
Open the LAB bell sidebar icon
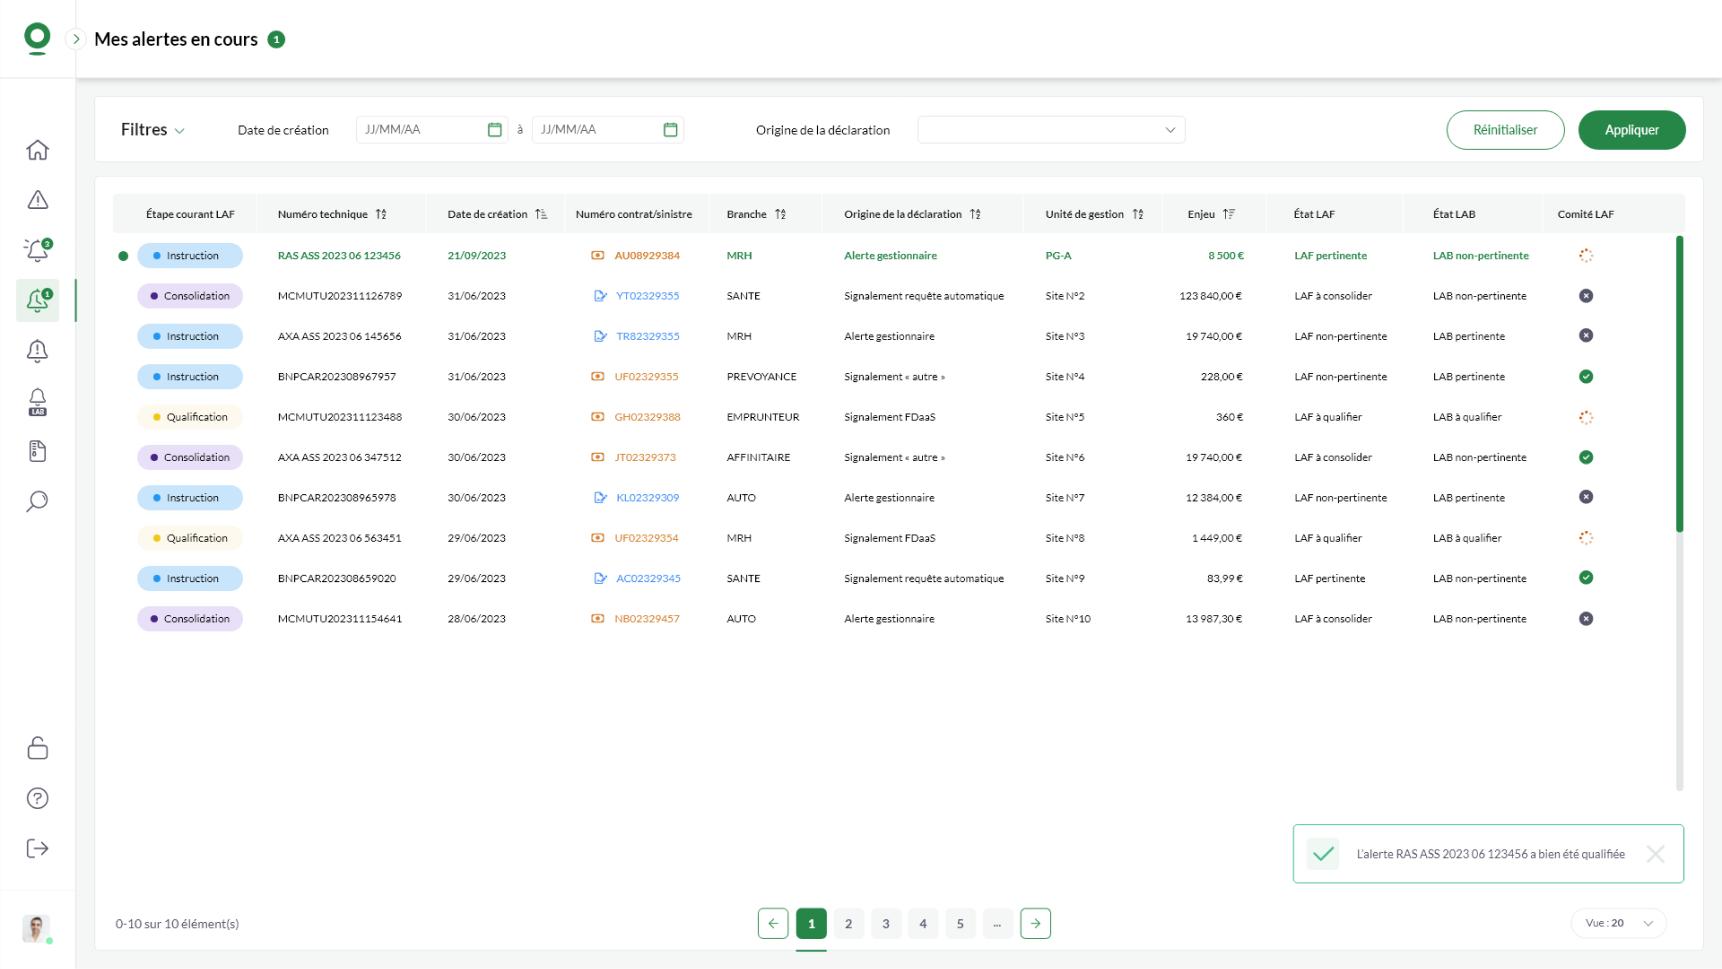coord(37,402)
